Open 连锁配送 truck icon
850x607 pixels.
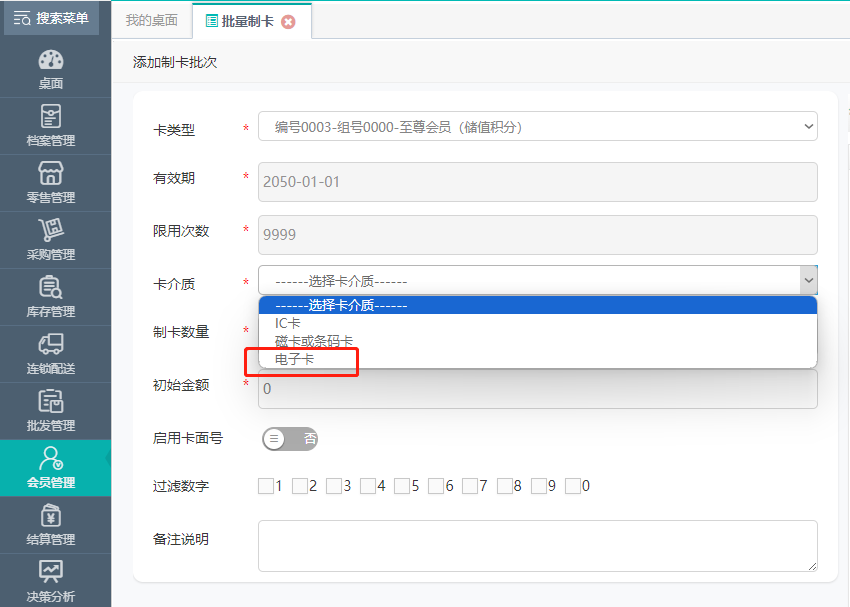51,344
